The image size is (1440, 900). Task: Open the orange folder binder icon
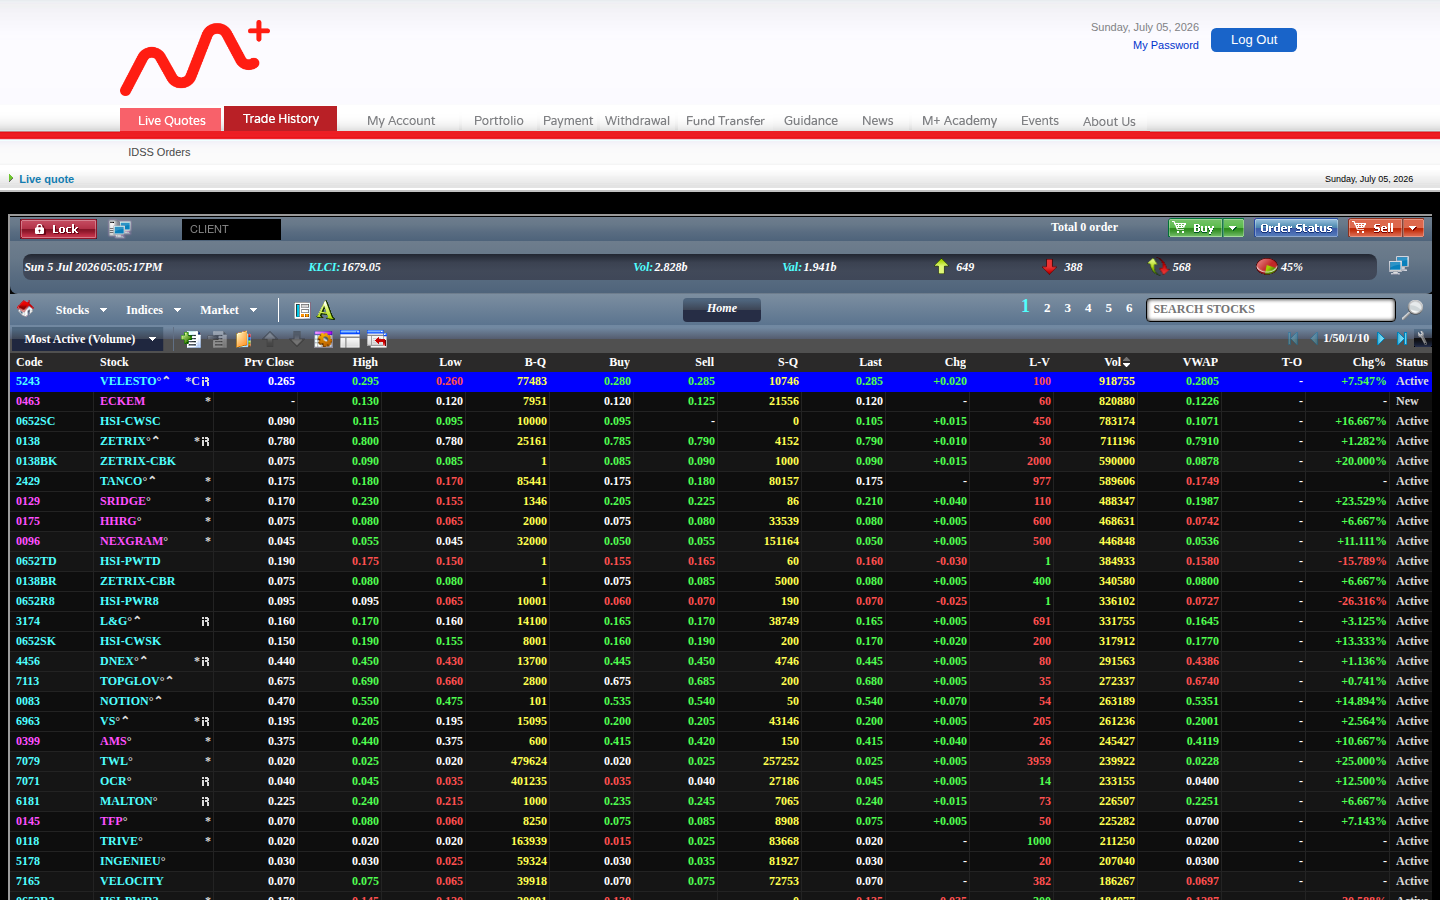(x=244, y=339)
